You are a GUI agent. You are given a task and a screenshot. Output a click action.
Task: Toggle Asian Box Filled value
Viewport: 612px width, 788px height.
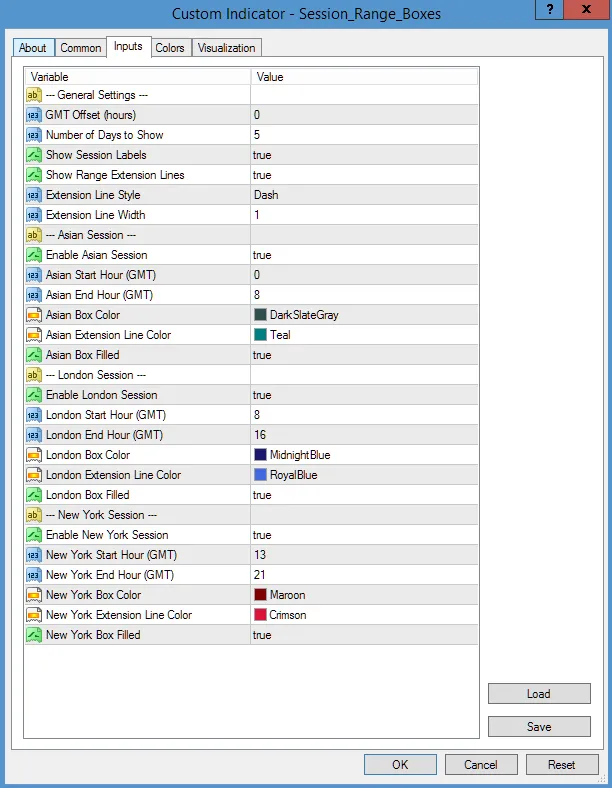[x=364, y=355]
